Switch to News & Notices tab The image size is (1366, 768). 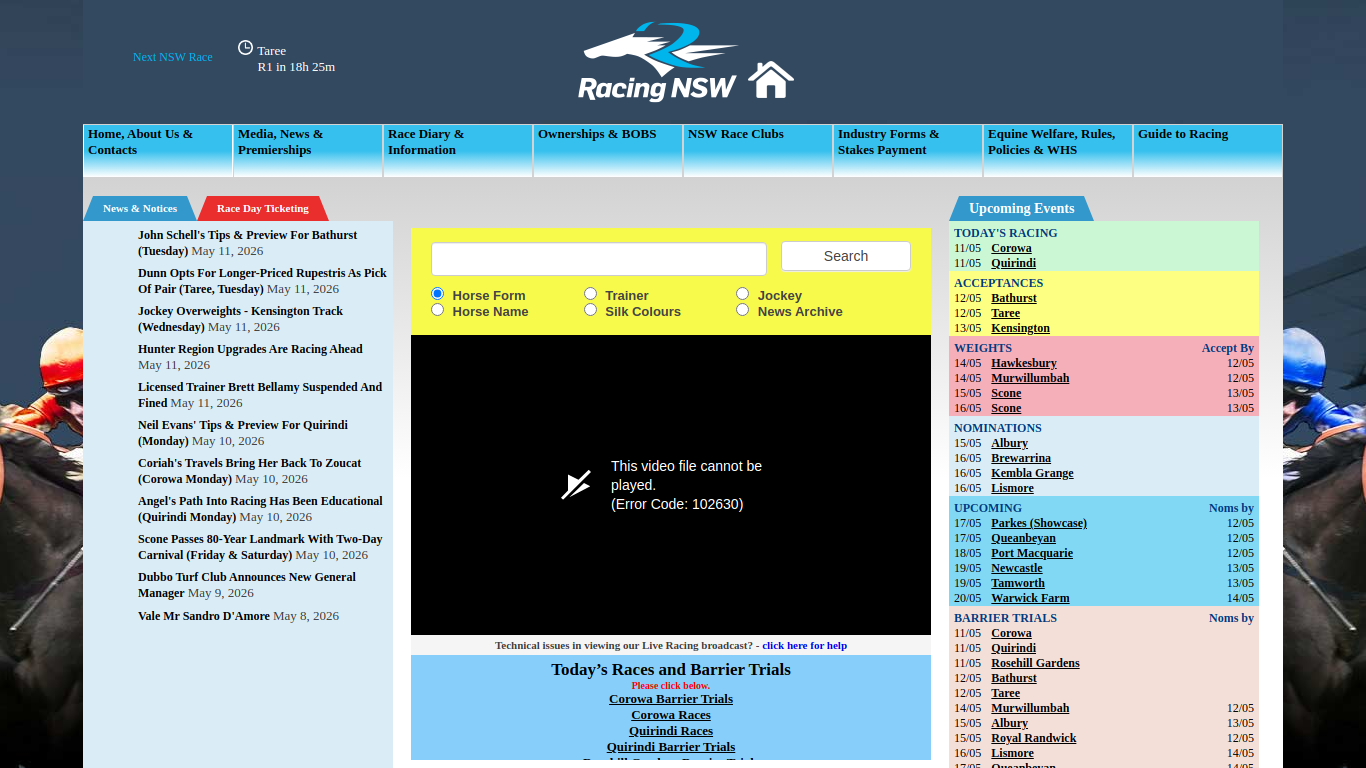(x=140, y=208)
